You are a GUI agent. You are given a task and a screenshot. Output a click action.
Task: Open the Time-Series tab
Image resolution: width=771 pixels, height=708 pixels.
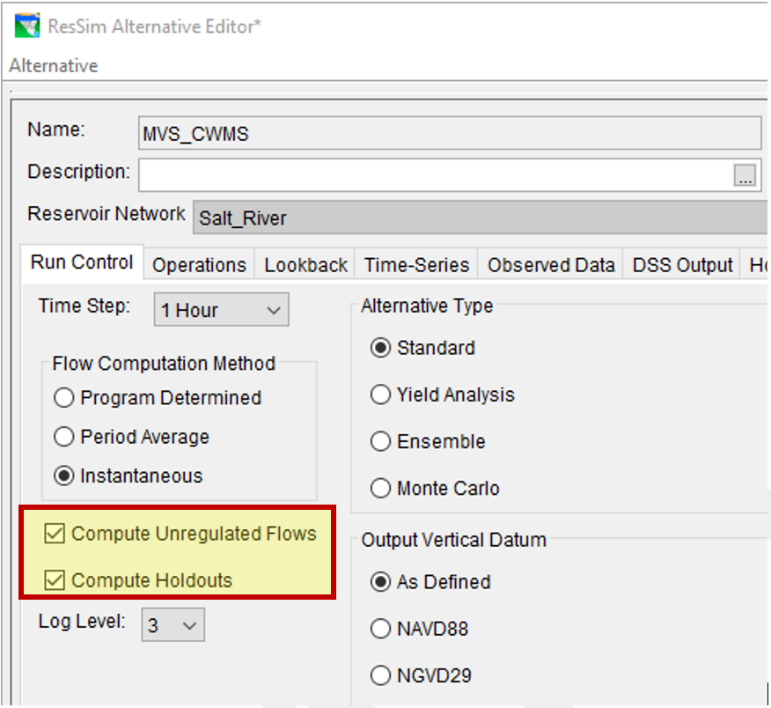click(416, 265)
